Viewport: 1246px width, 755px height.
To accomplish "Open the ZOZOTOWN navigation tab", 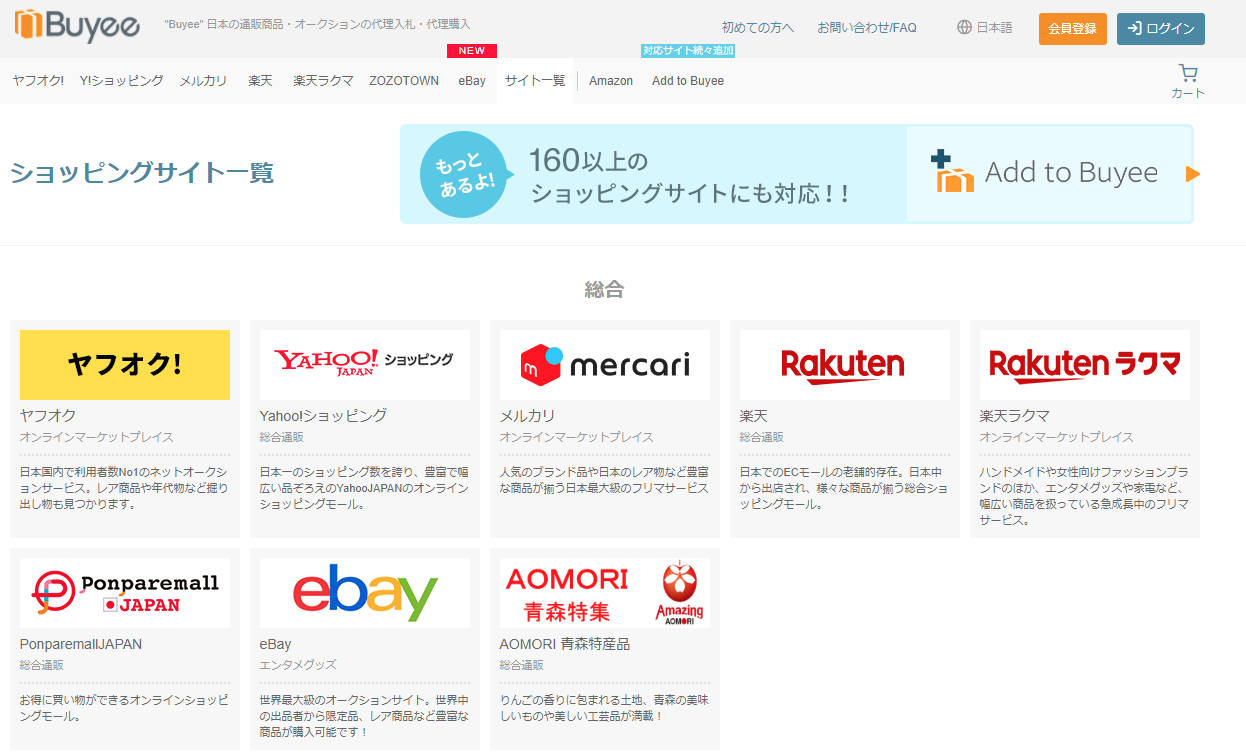I will (404, 81).
